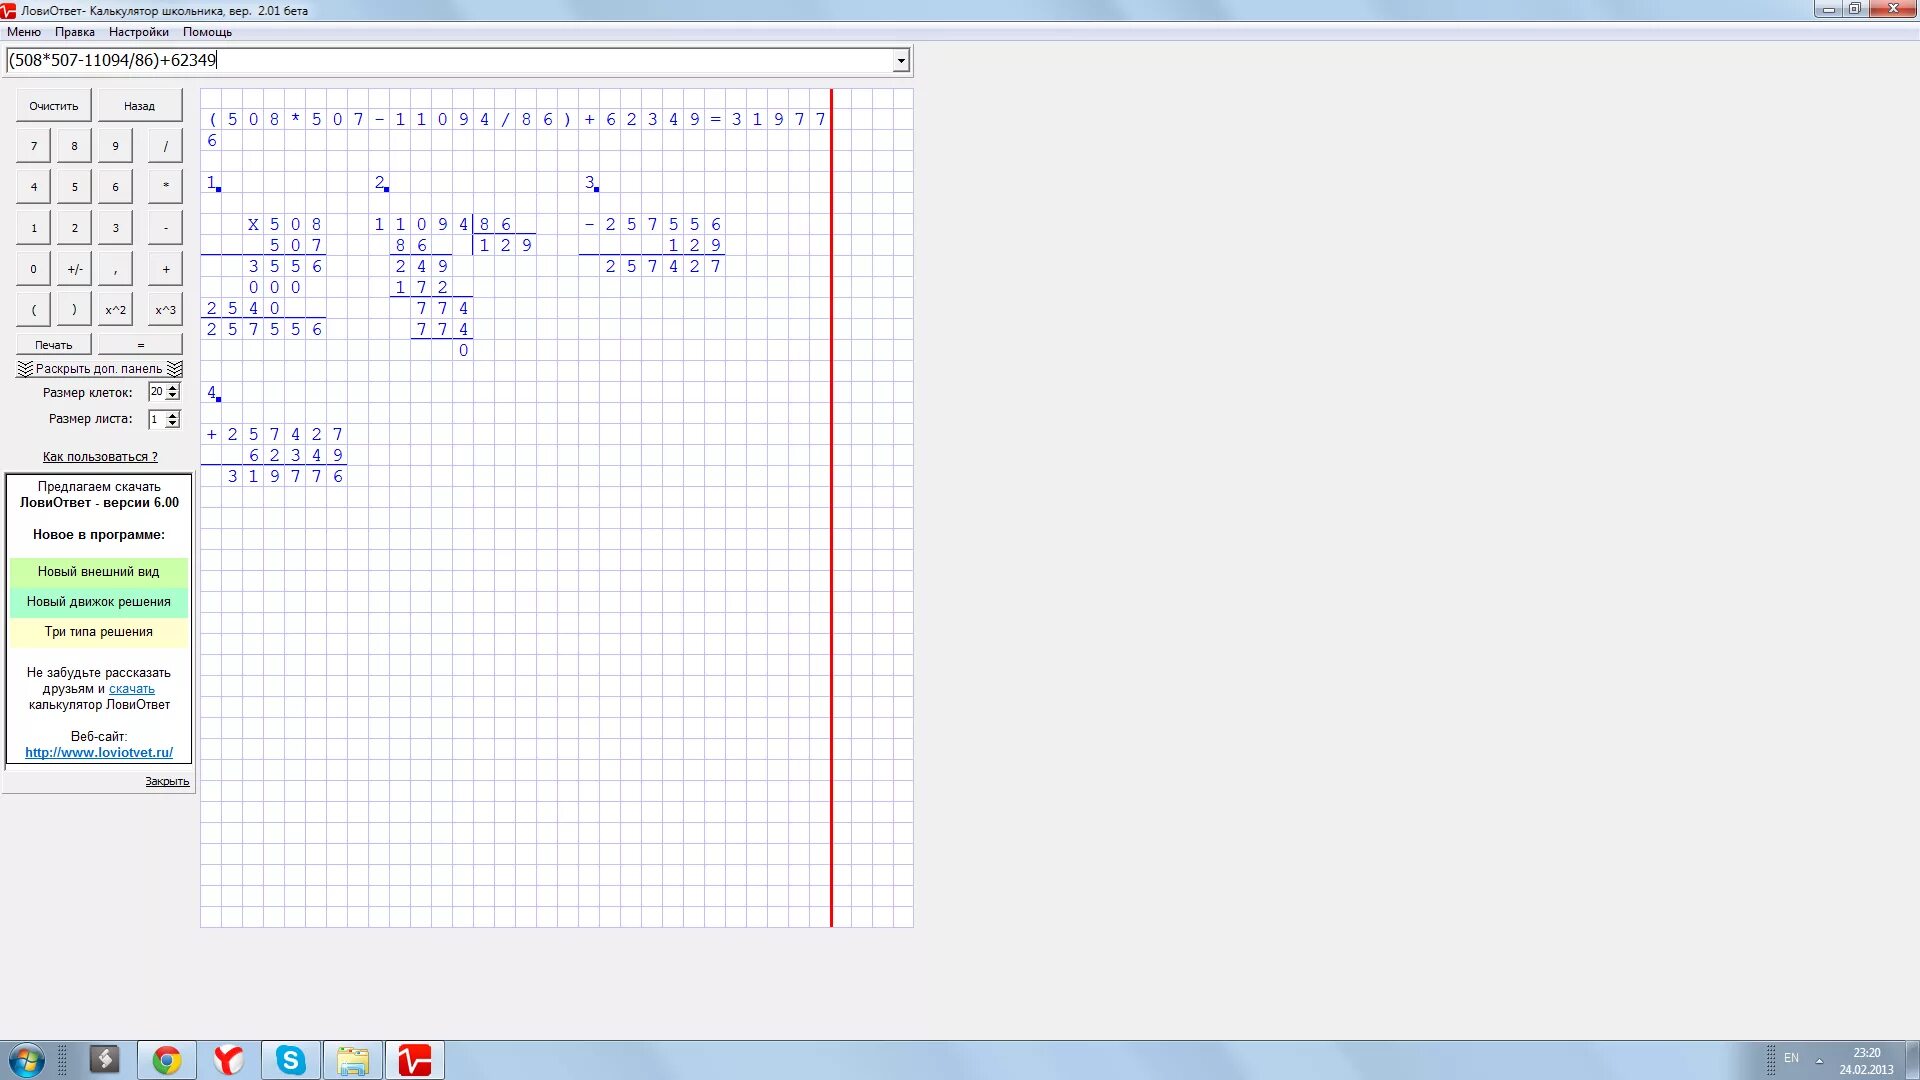Open the file explorer taskbar icon

(353, 1060)
